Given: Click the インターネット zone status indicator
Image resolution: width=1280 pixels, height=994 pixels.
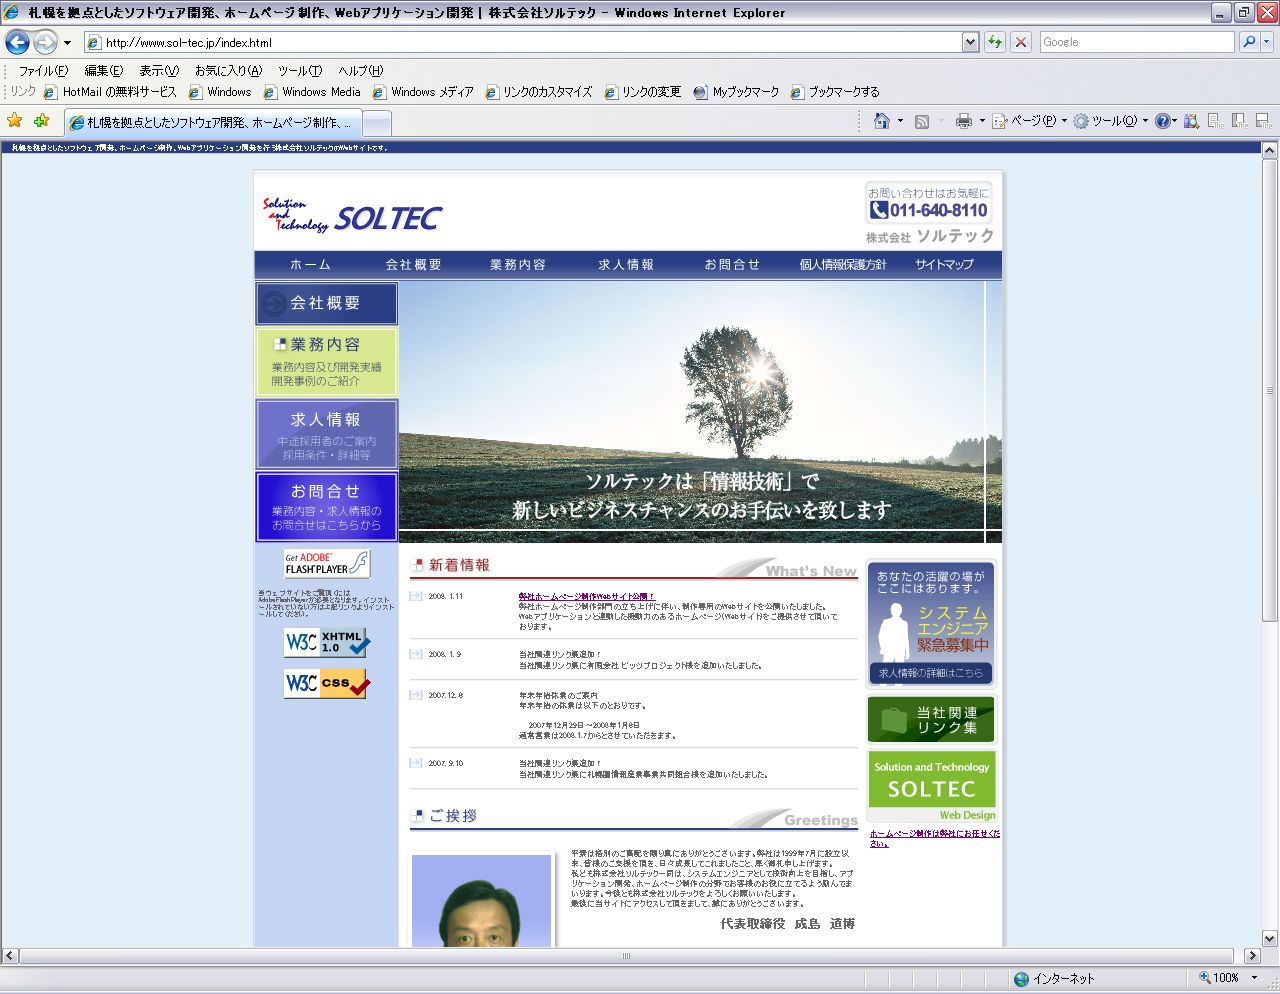Looking at the screenshot, I should pyautogui.click(x=1054, y=978).
